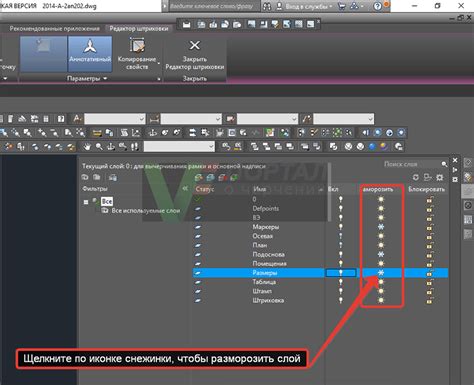Image resolution: width=474 pixels, height=385 pixels.
Task: Expand the Параметры panel dropdown
Action: (87, 79)
